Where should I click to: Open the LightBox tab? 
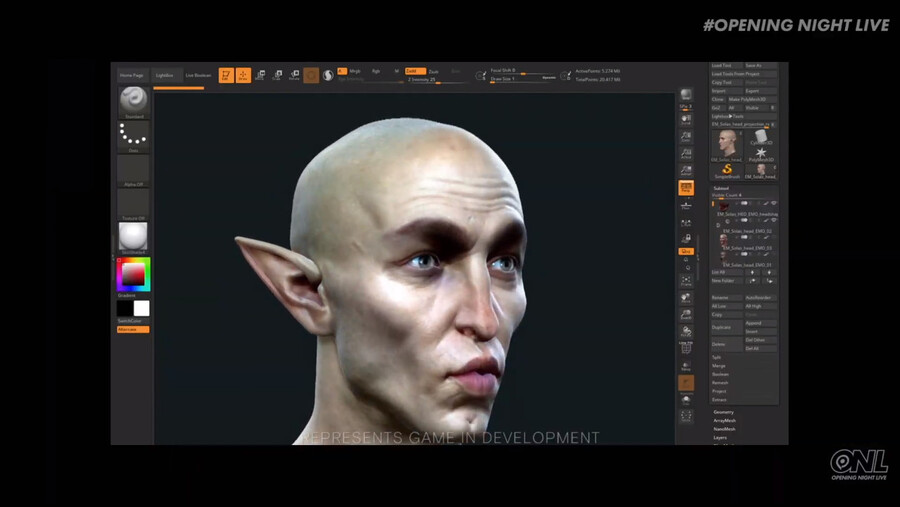[x=164, y=75]
